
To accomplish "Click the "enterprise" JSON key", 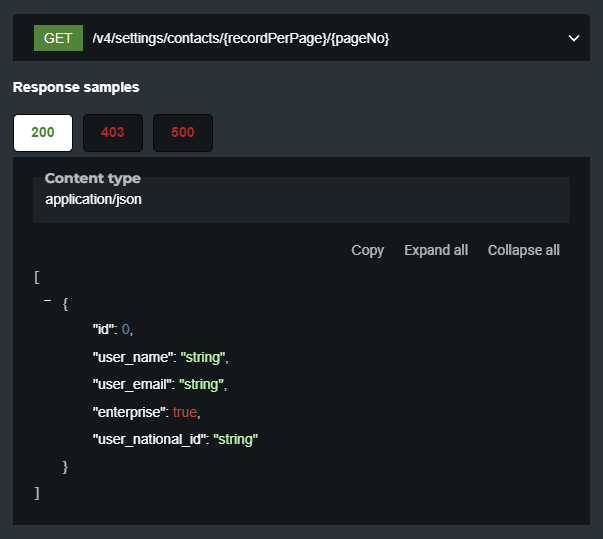I will [x=129, y=411].
